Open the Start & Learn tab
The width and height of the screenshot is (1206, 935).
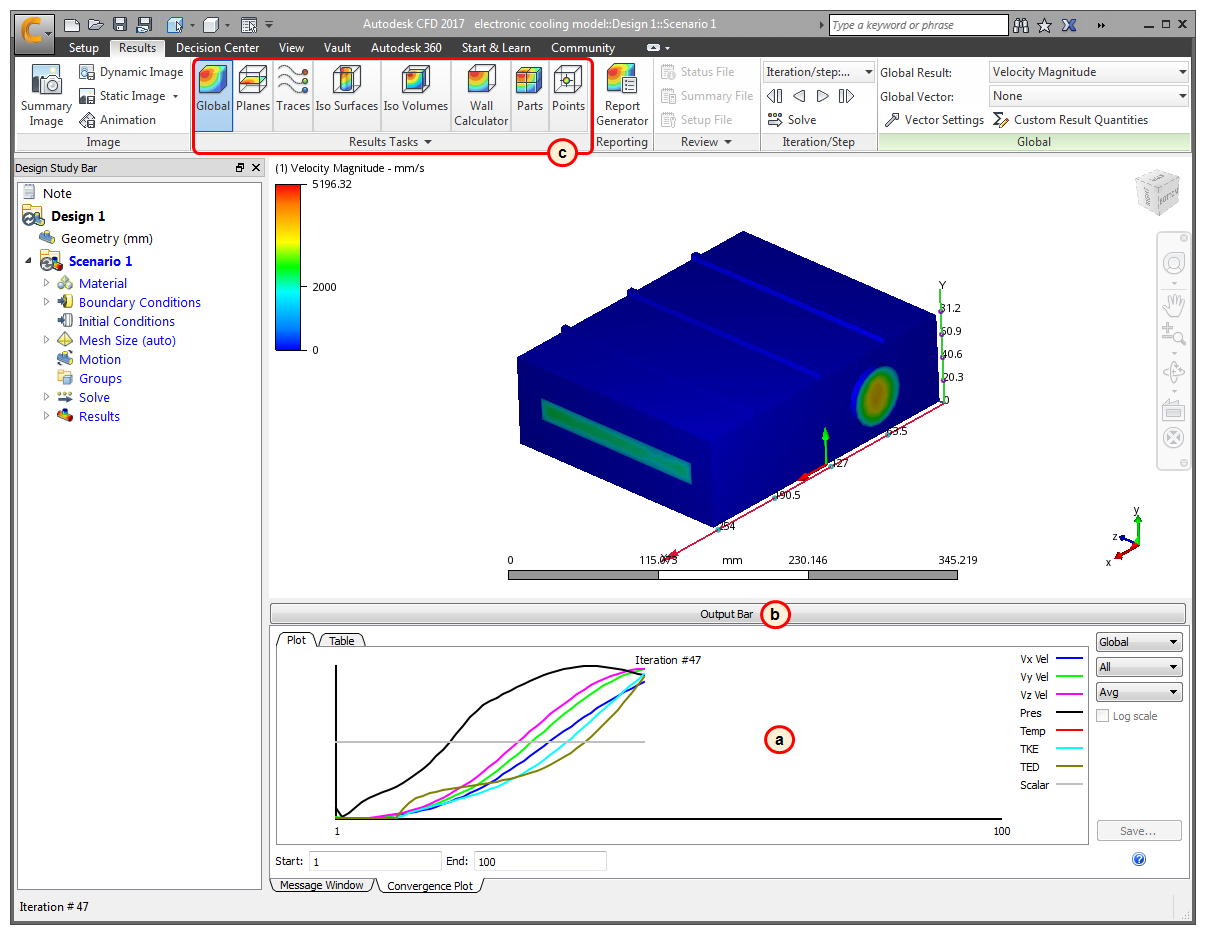(x=496, y=48)
